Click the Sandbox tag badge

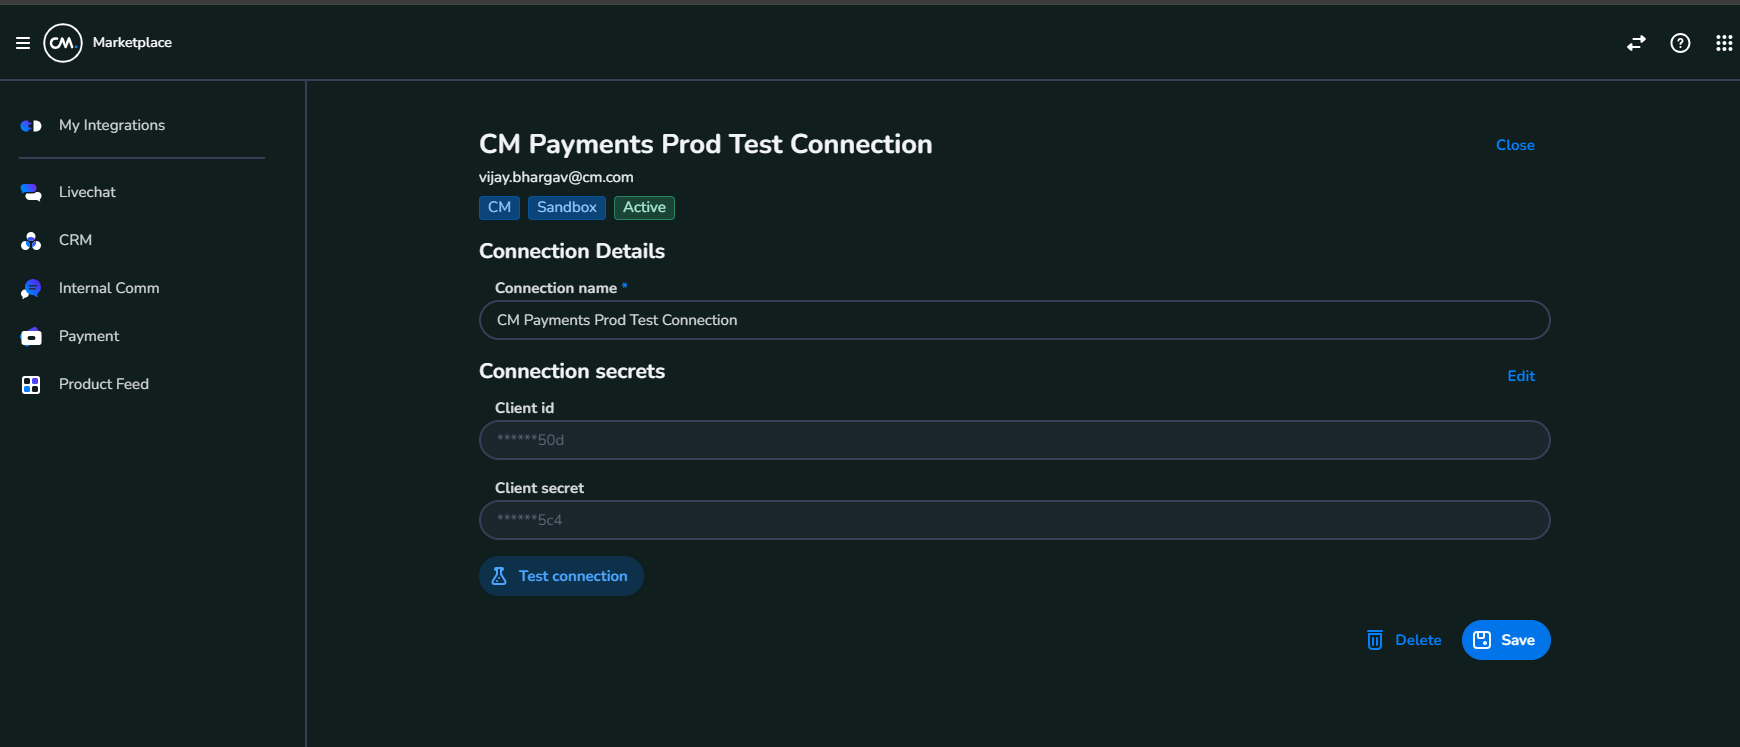coord(567,207)
